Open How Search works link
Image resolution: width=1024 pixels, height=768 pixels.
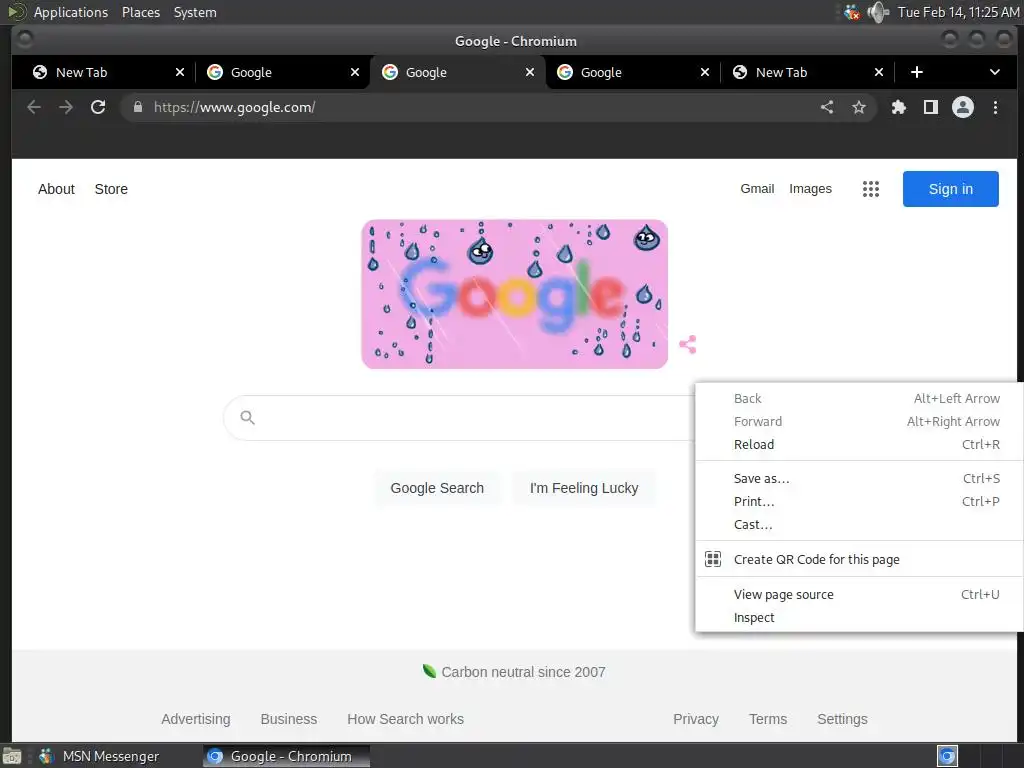pos(406,719)
